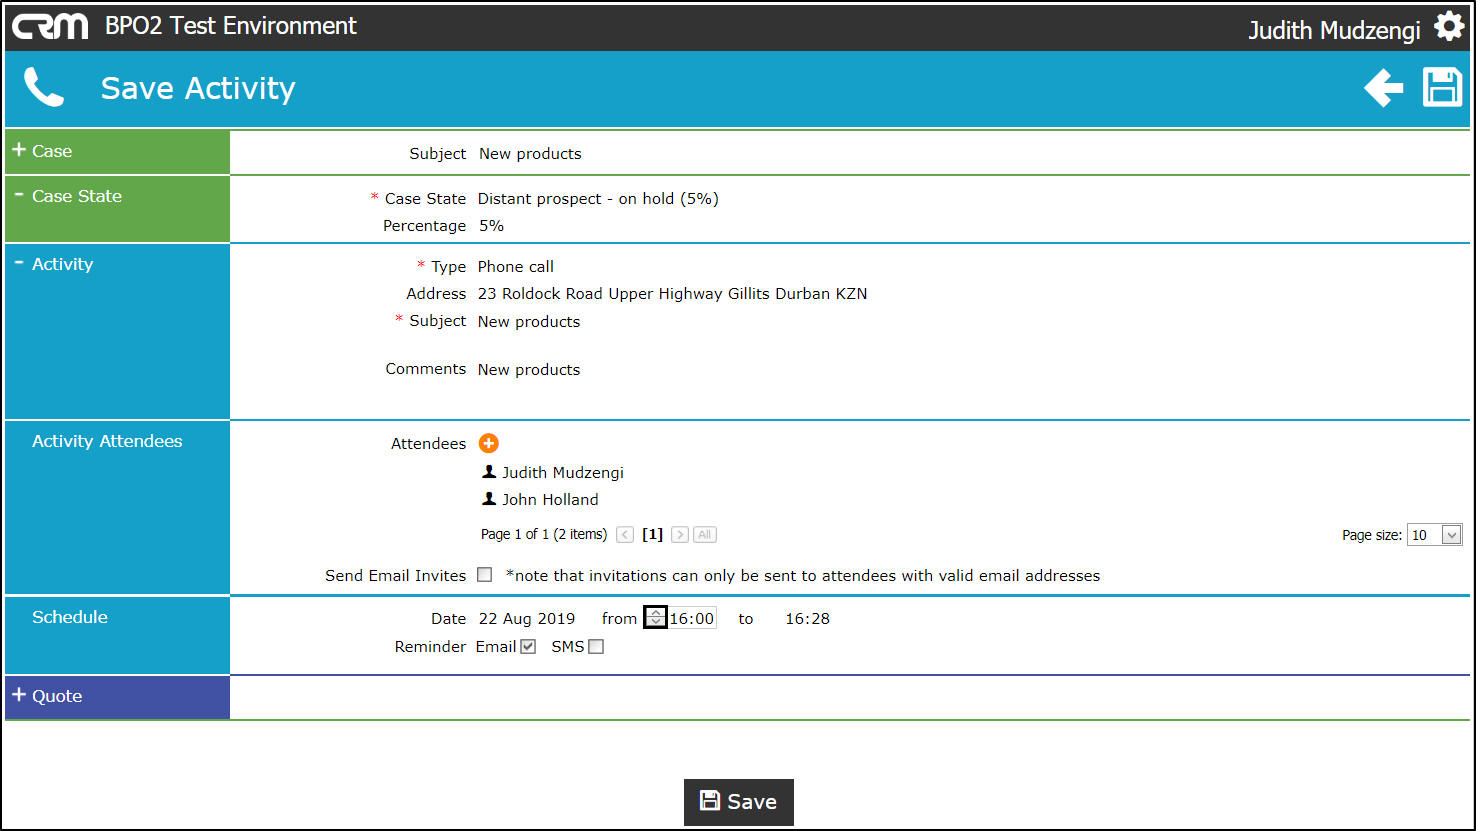Click the CRM logo
This screenshot has width=1476, height=831.
(50, 27)
